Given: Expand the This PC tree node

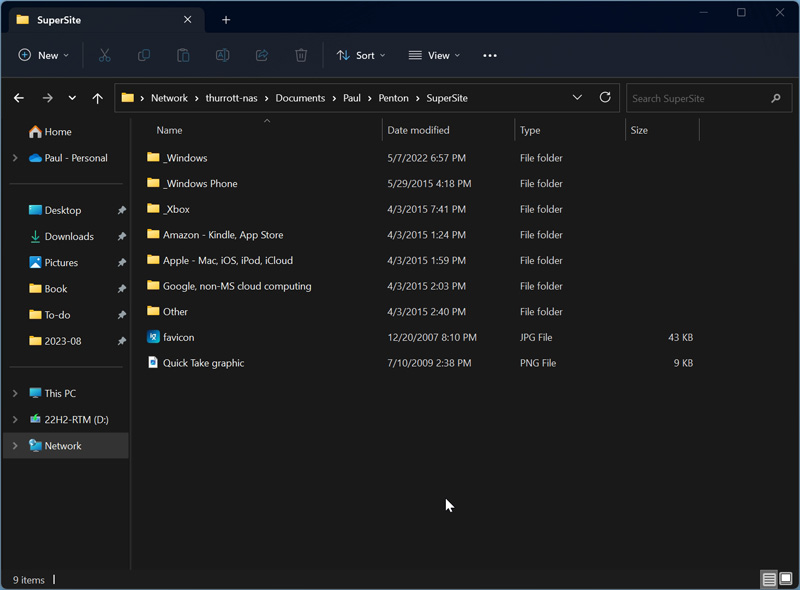Looking at the screenshot, I should pyautogui.click(x=15, y=394).
